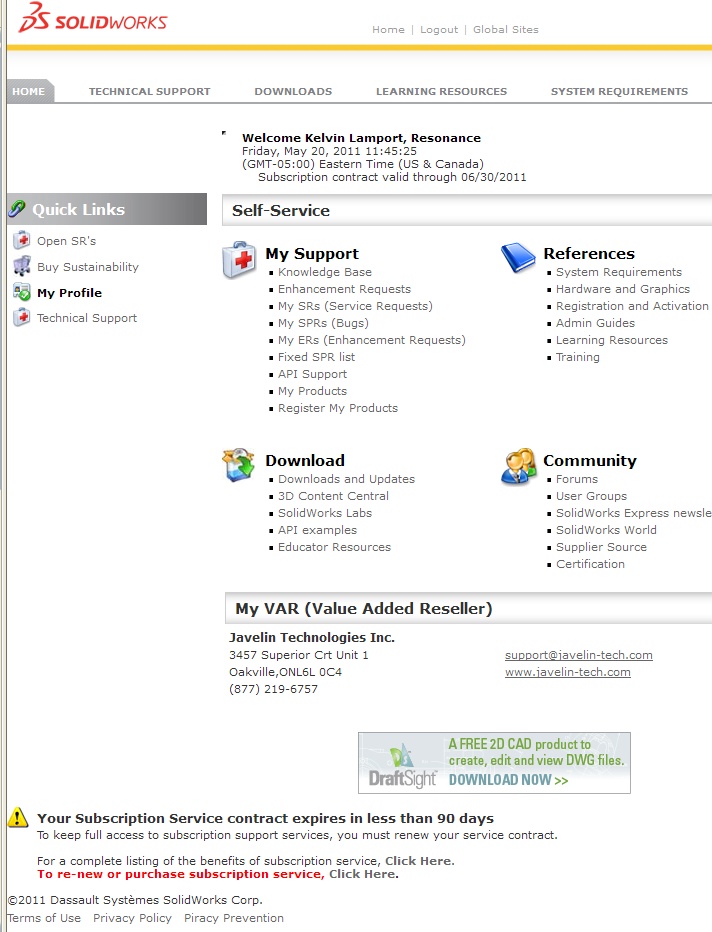The height and width of the screenshot is (932, 712).
Task: Open the SYSTEM REQUIREMENTS tab
Action: pos(619,92)
